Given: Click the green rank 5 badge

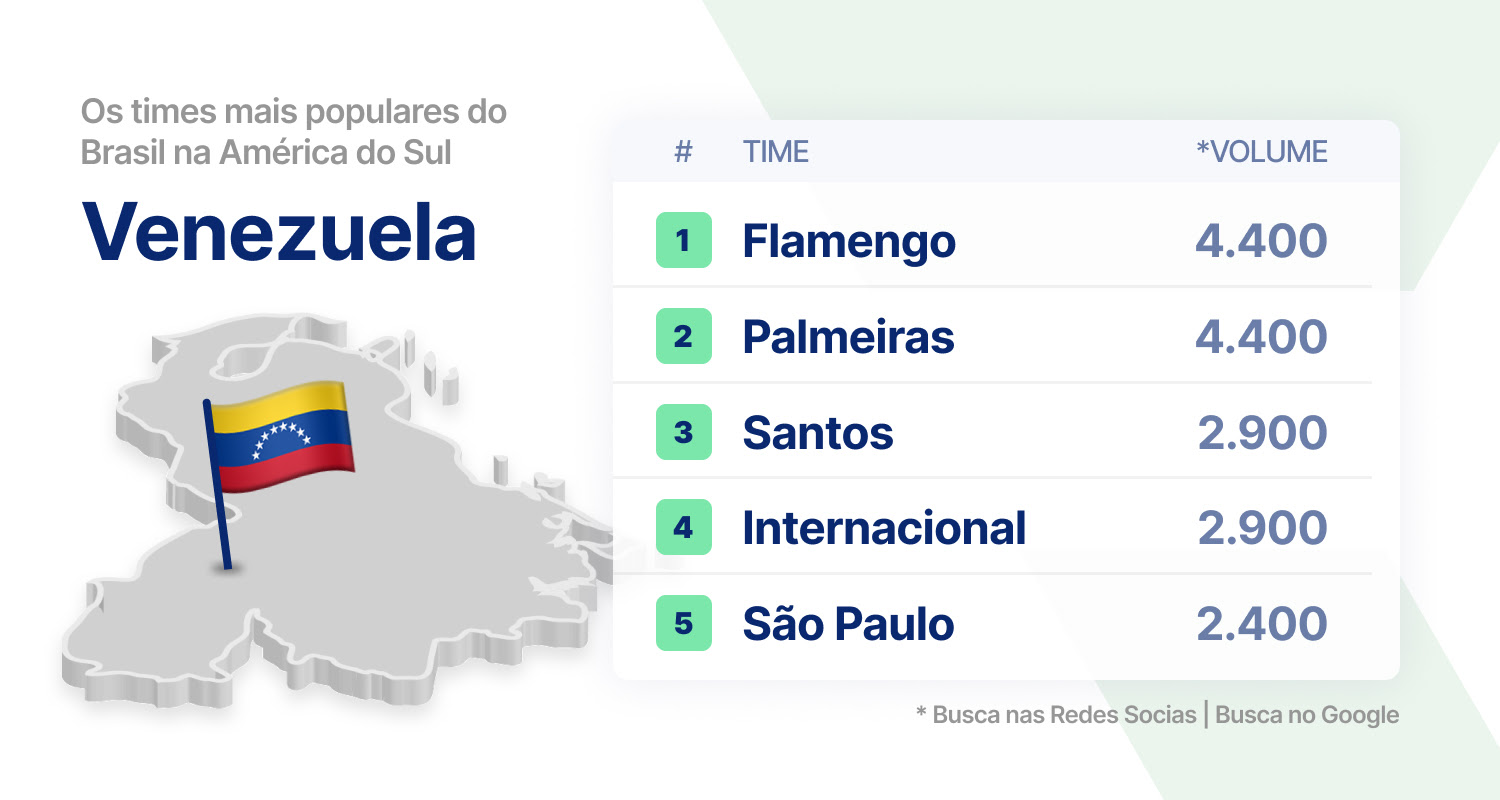Looking at the screenshot, I should [x=684, y=623].
